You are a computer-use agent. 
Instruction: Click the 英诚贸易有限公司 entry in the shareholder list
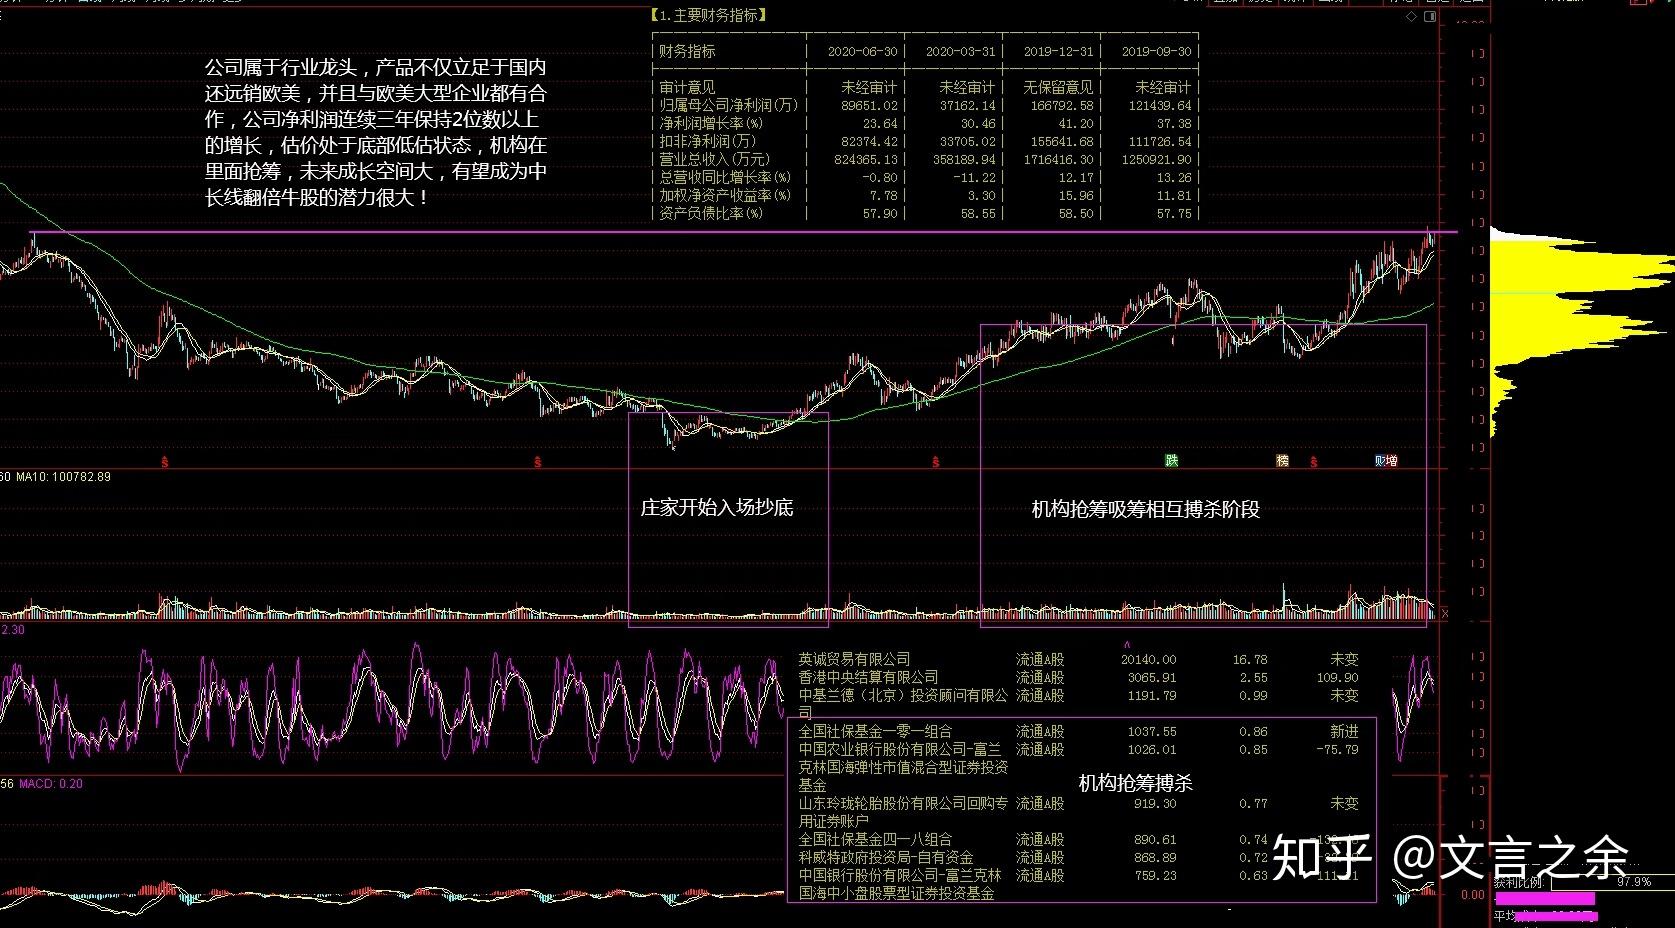[x=855, y=659]
